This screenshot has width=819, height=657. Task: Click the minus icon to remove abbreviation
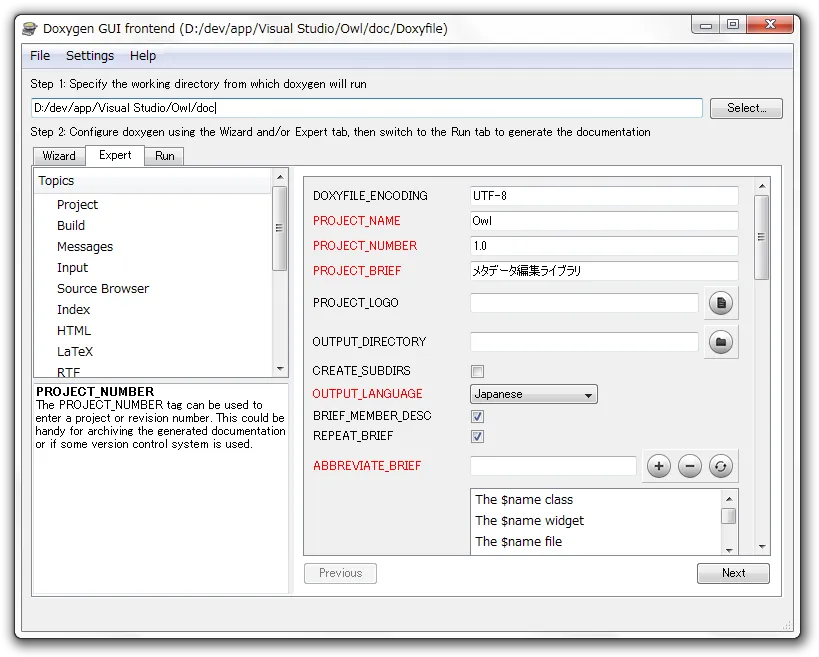690,466
